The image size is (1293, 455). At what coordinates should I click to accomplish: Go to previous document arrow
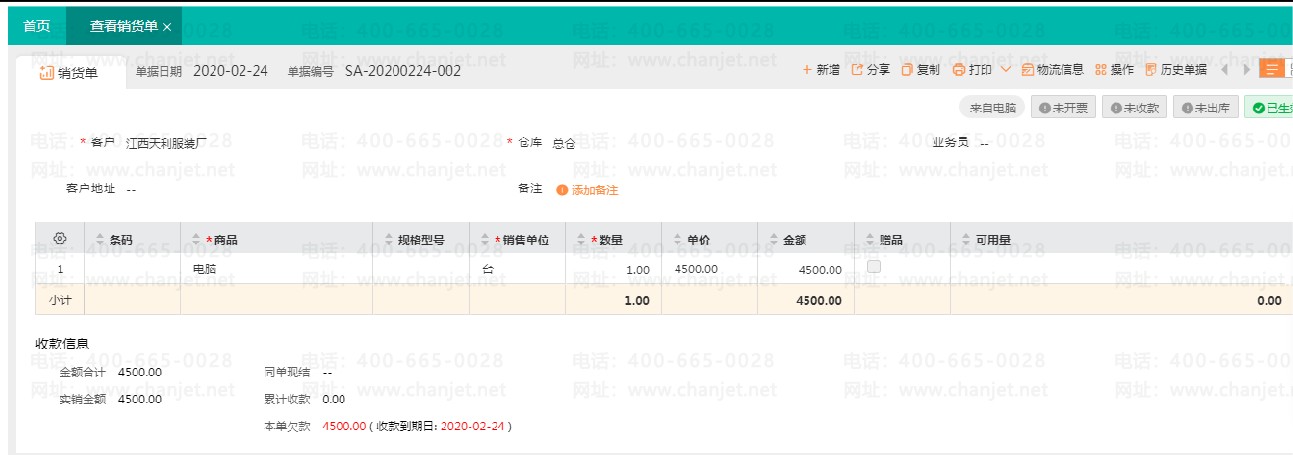point(1224,70)
